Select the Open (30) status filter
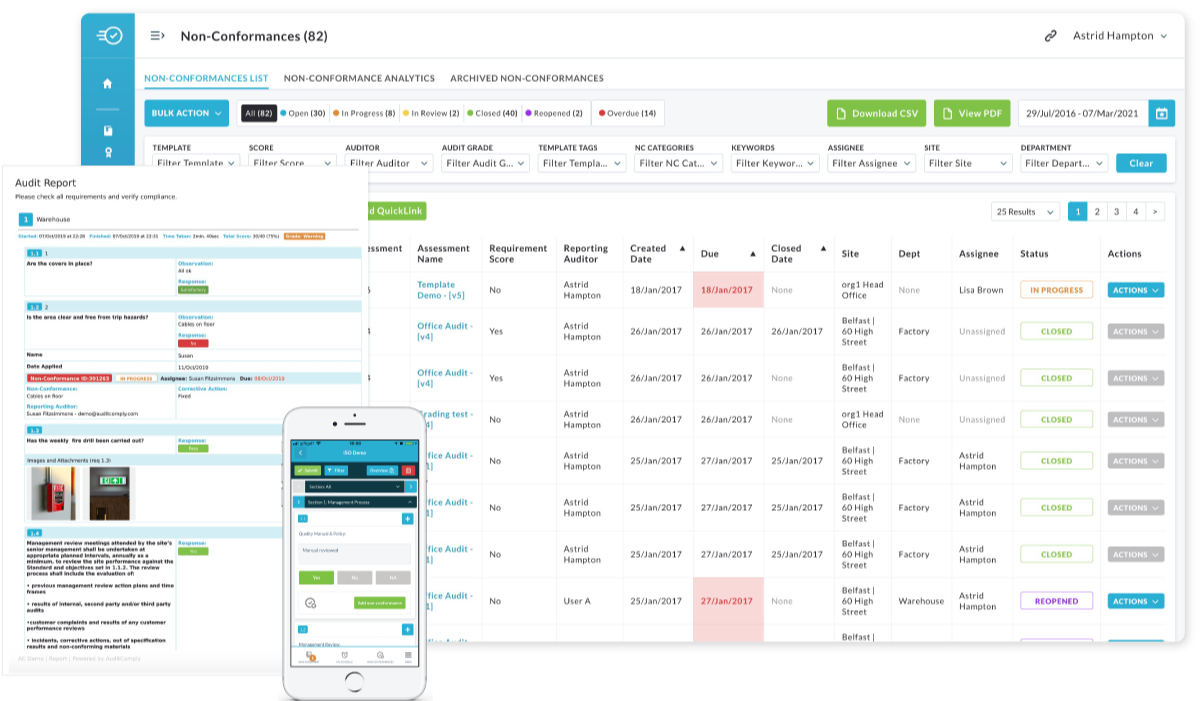Image resolution: width=1200 pixels, height=701 pixels. click(303, 113)
